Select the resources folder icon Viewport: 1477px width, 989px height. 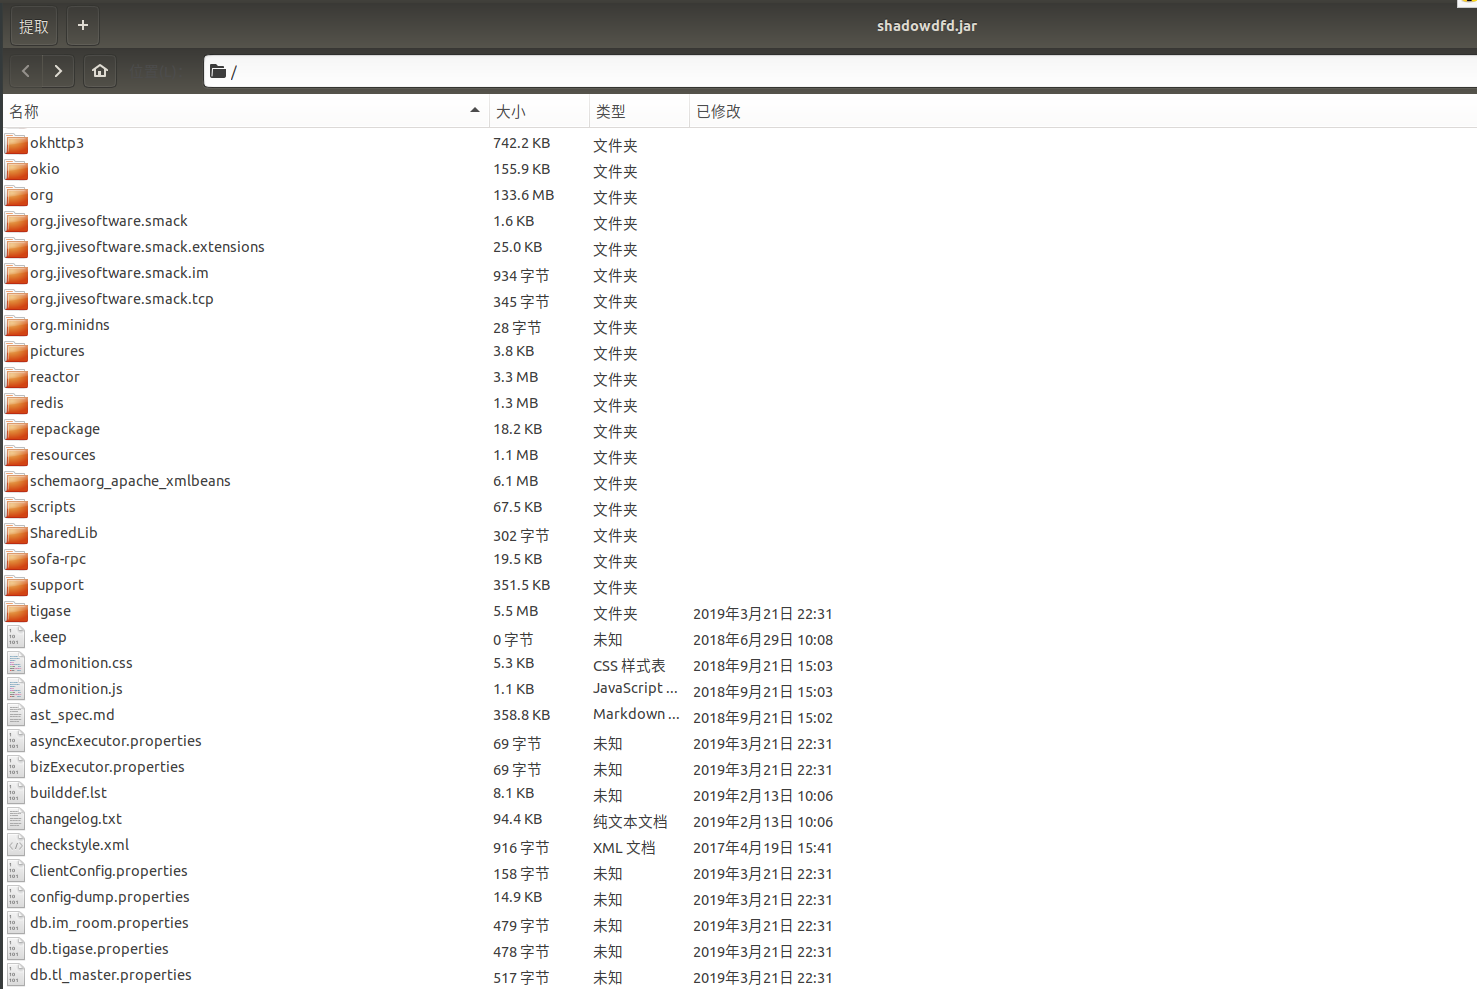[16, 455]
